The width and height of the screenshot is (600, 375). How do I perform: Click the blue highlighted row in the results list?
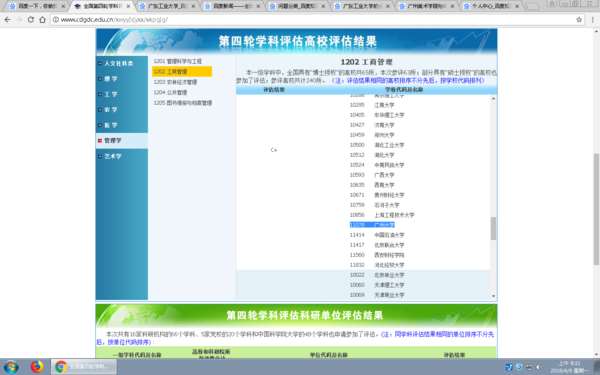point(372,225)
